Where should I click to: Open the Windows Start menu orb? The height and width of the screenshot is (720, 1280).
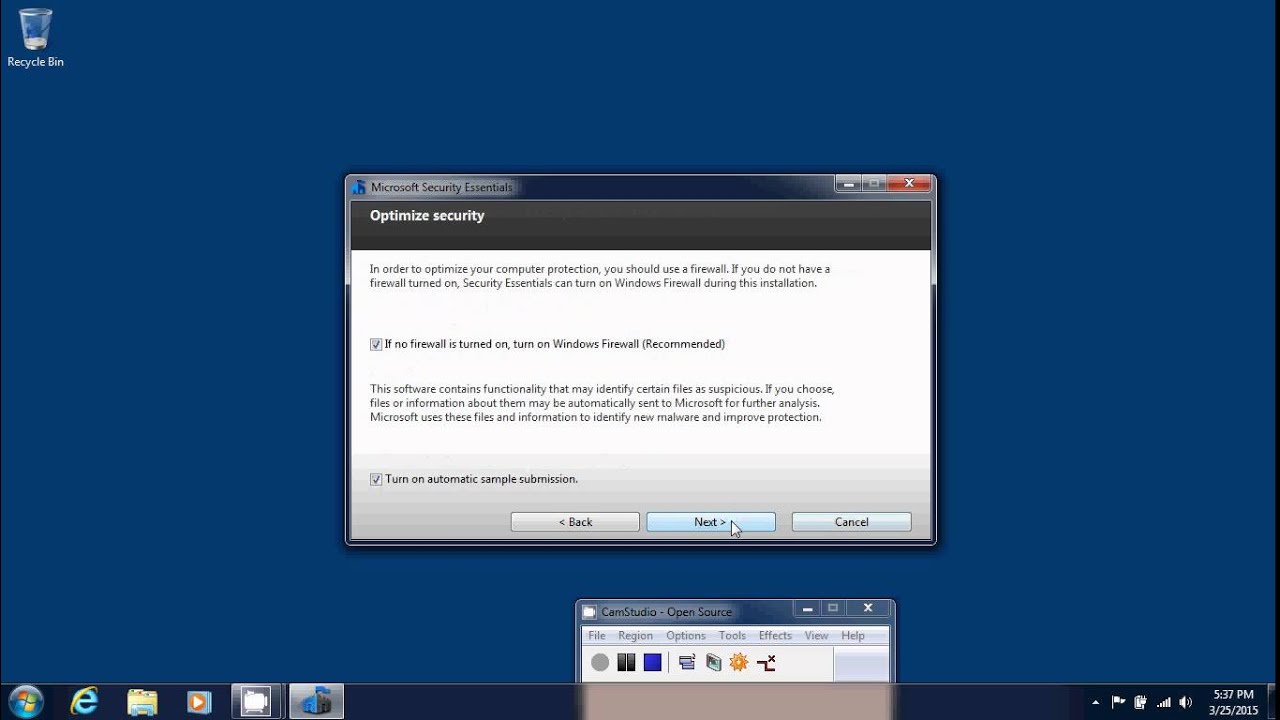point(25,701)
